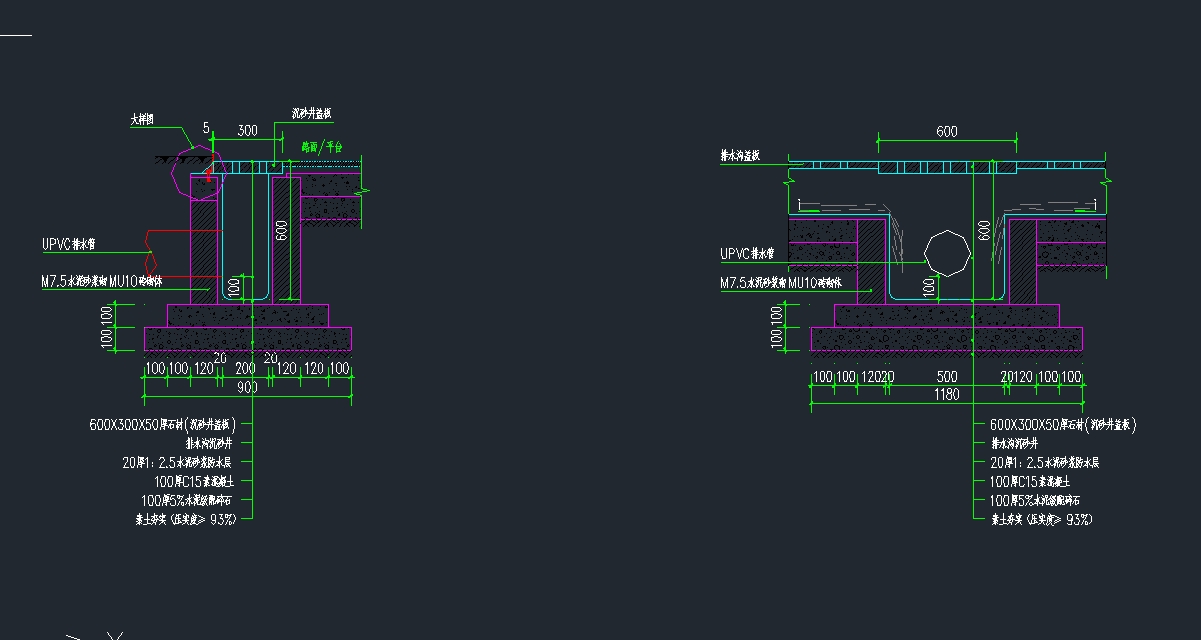Select the 排水沟盖板 label
The width and height of the screenshot is (1201, 640).
[x=741, y=156]
